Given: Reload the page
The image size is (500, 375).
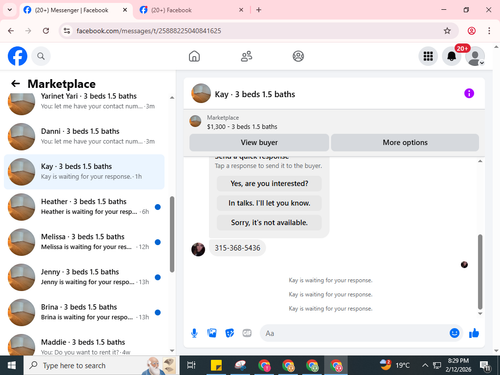Looking at the screenshot, I should [46, 31].
